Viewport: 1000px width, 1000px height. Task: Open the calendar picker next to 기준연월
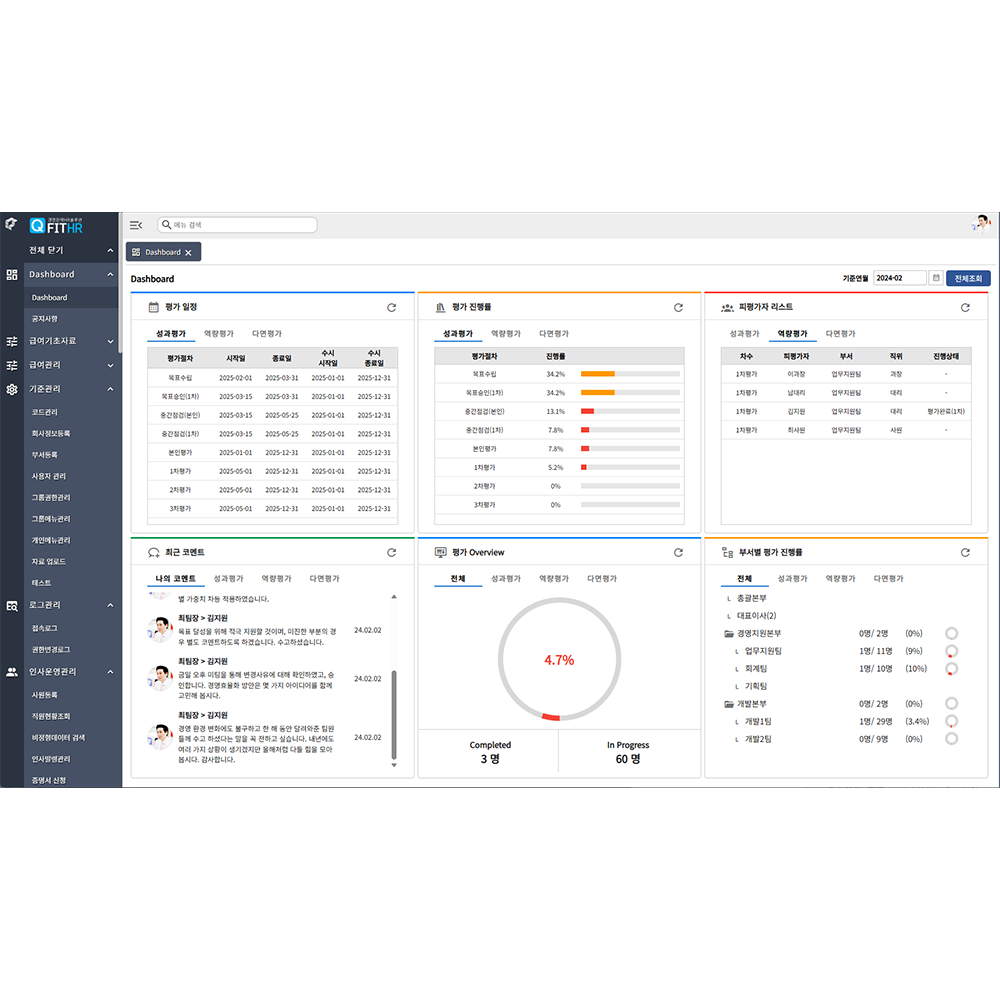pos(935,278)
